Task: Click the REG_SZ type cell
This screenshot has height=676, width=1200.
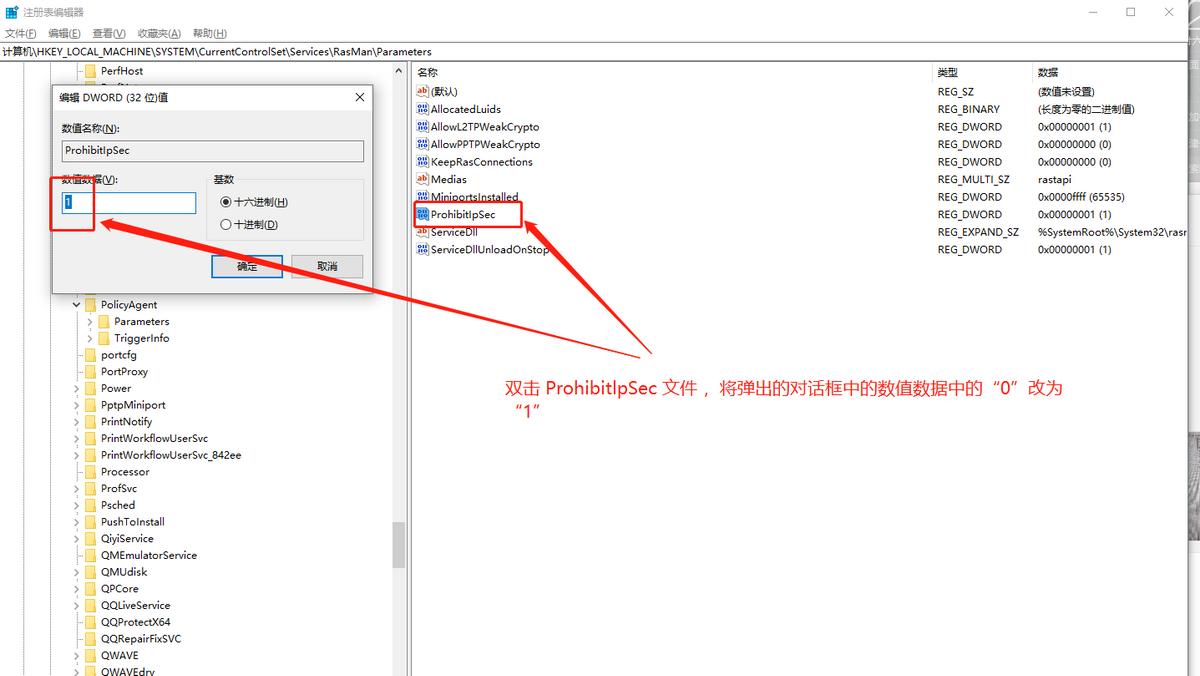Action: (x=955, y=92)
